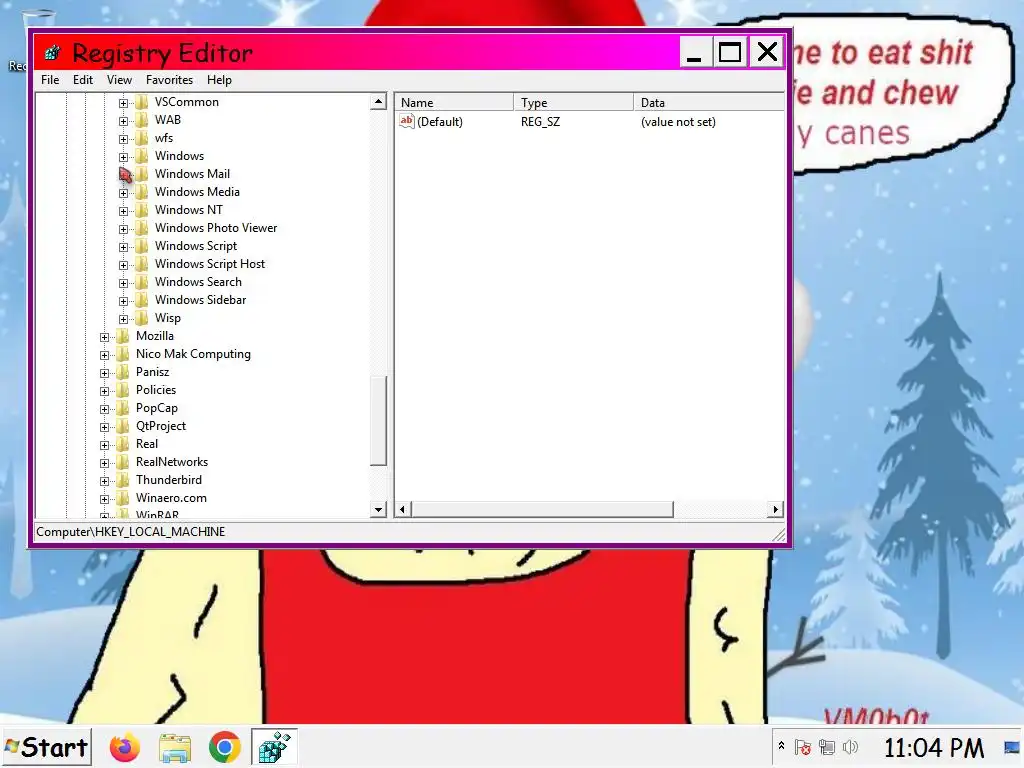Open the View menu

(120, 80)
